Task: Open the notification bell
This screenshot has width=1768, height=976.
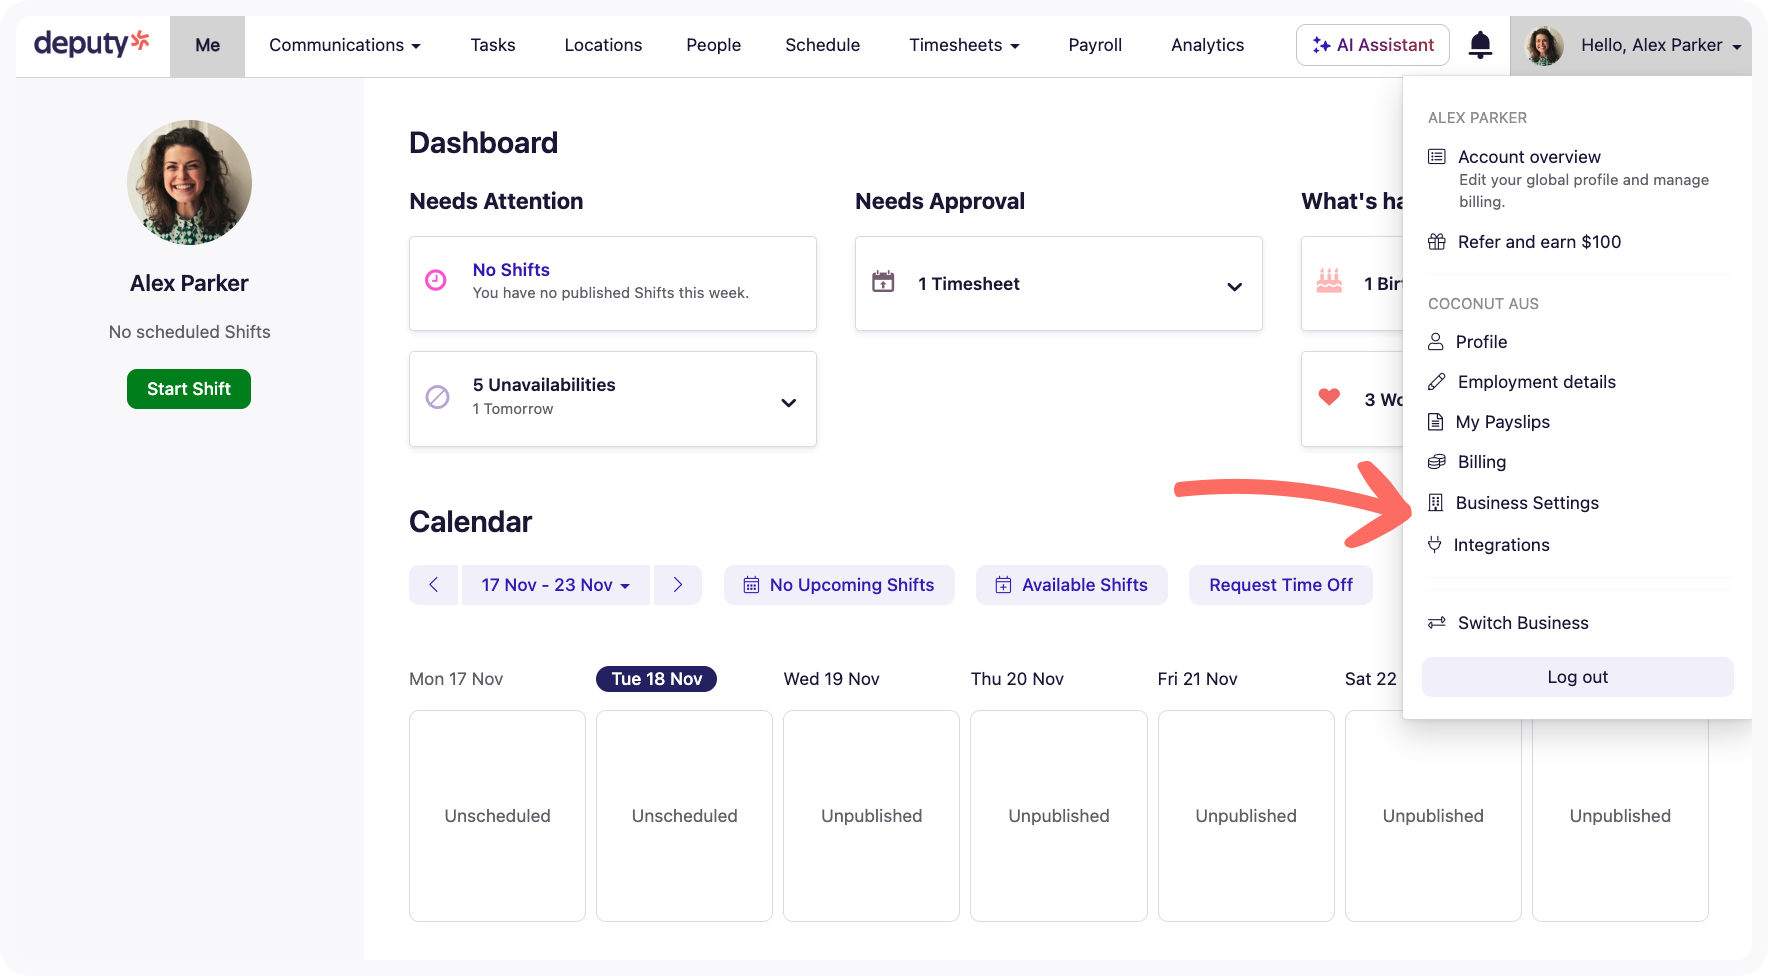Action: click(x=1481, y=45)
